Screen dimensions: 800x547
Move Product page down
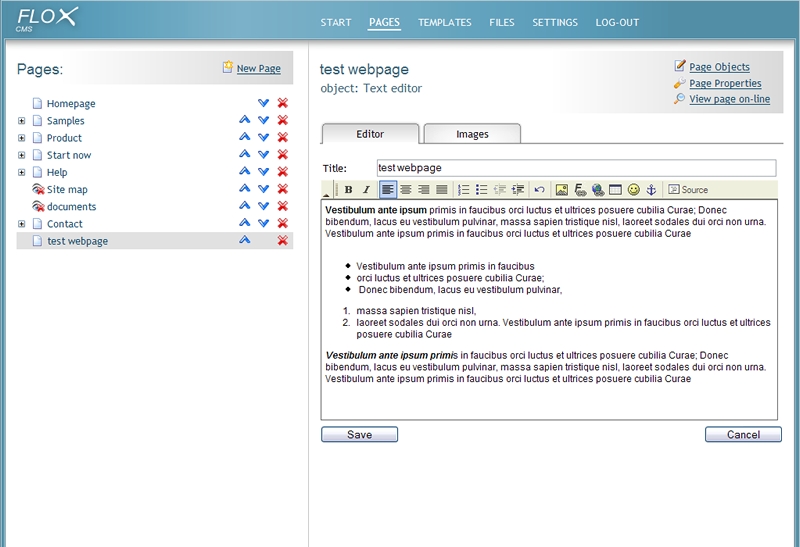pyautogui.click(x=263, y=137)
